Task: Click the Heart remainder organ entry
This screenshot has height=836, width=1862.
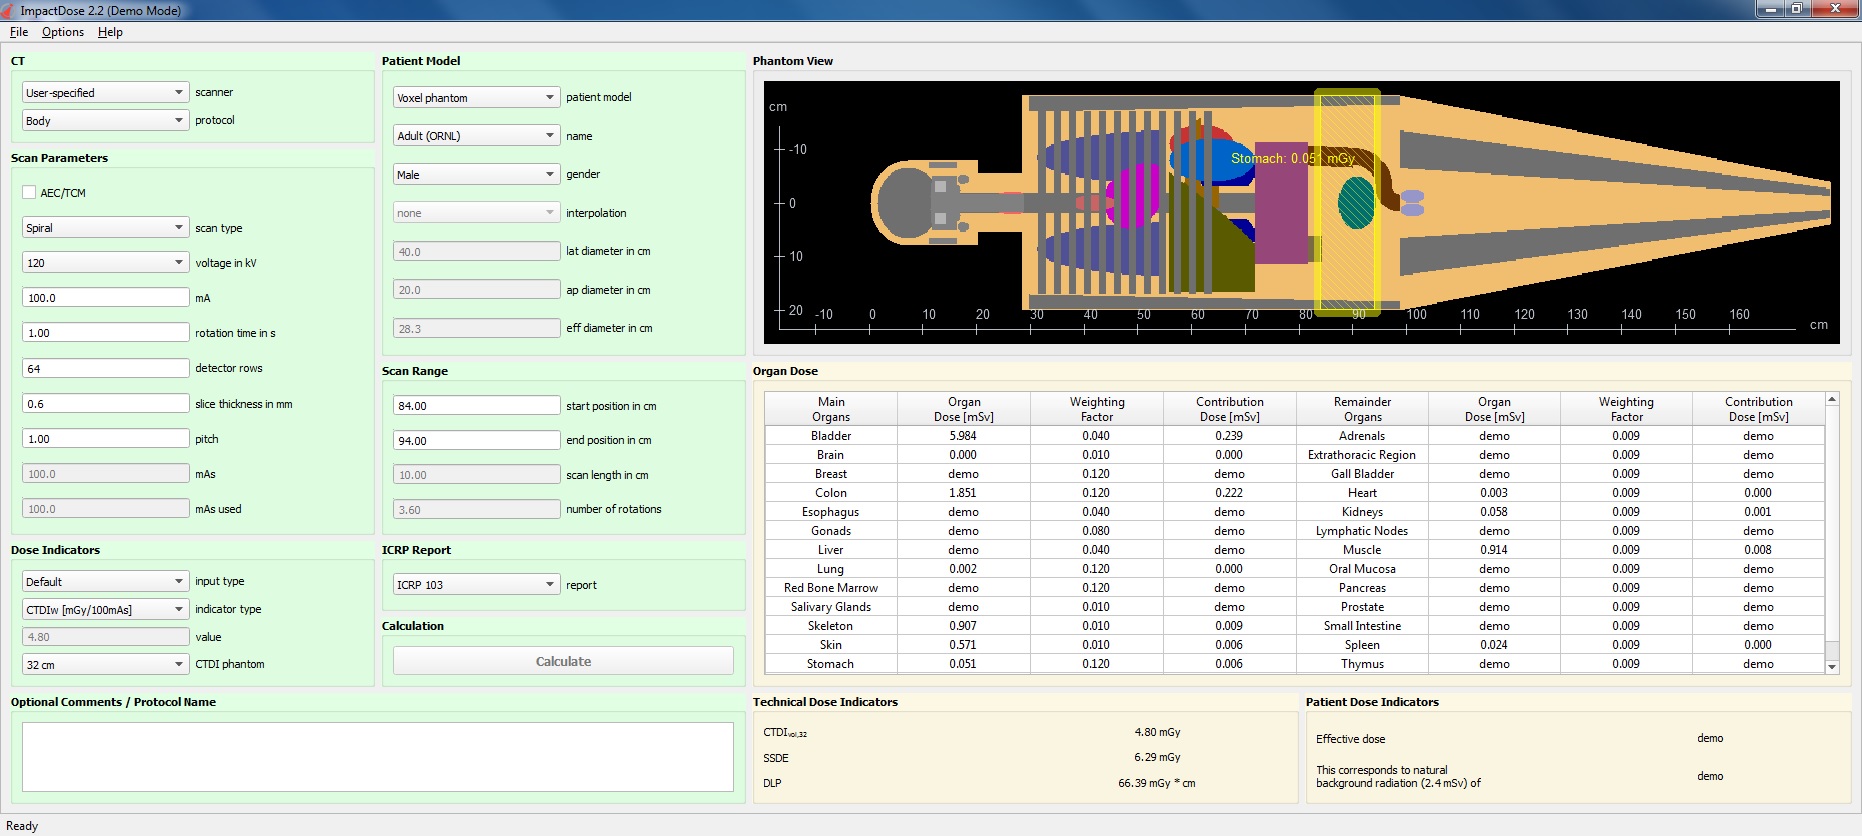Action: [x=1362, y=493]
